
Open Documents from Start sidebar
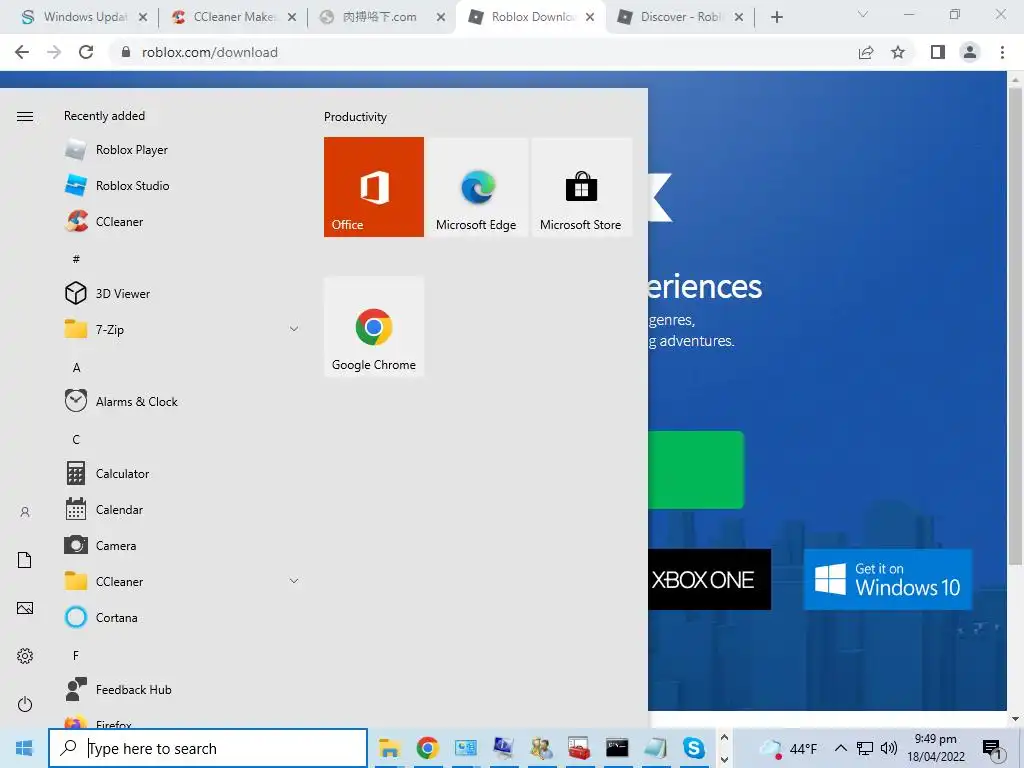tap(25, 560)
